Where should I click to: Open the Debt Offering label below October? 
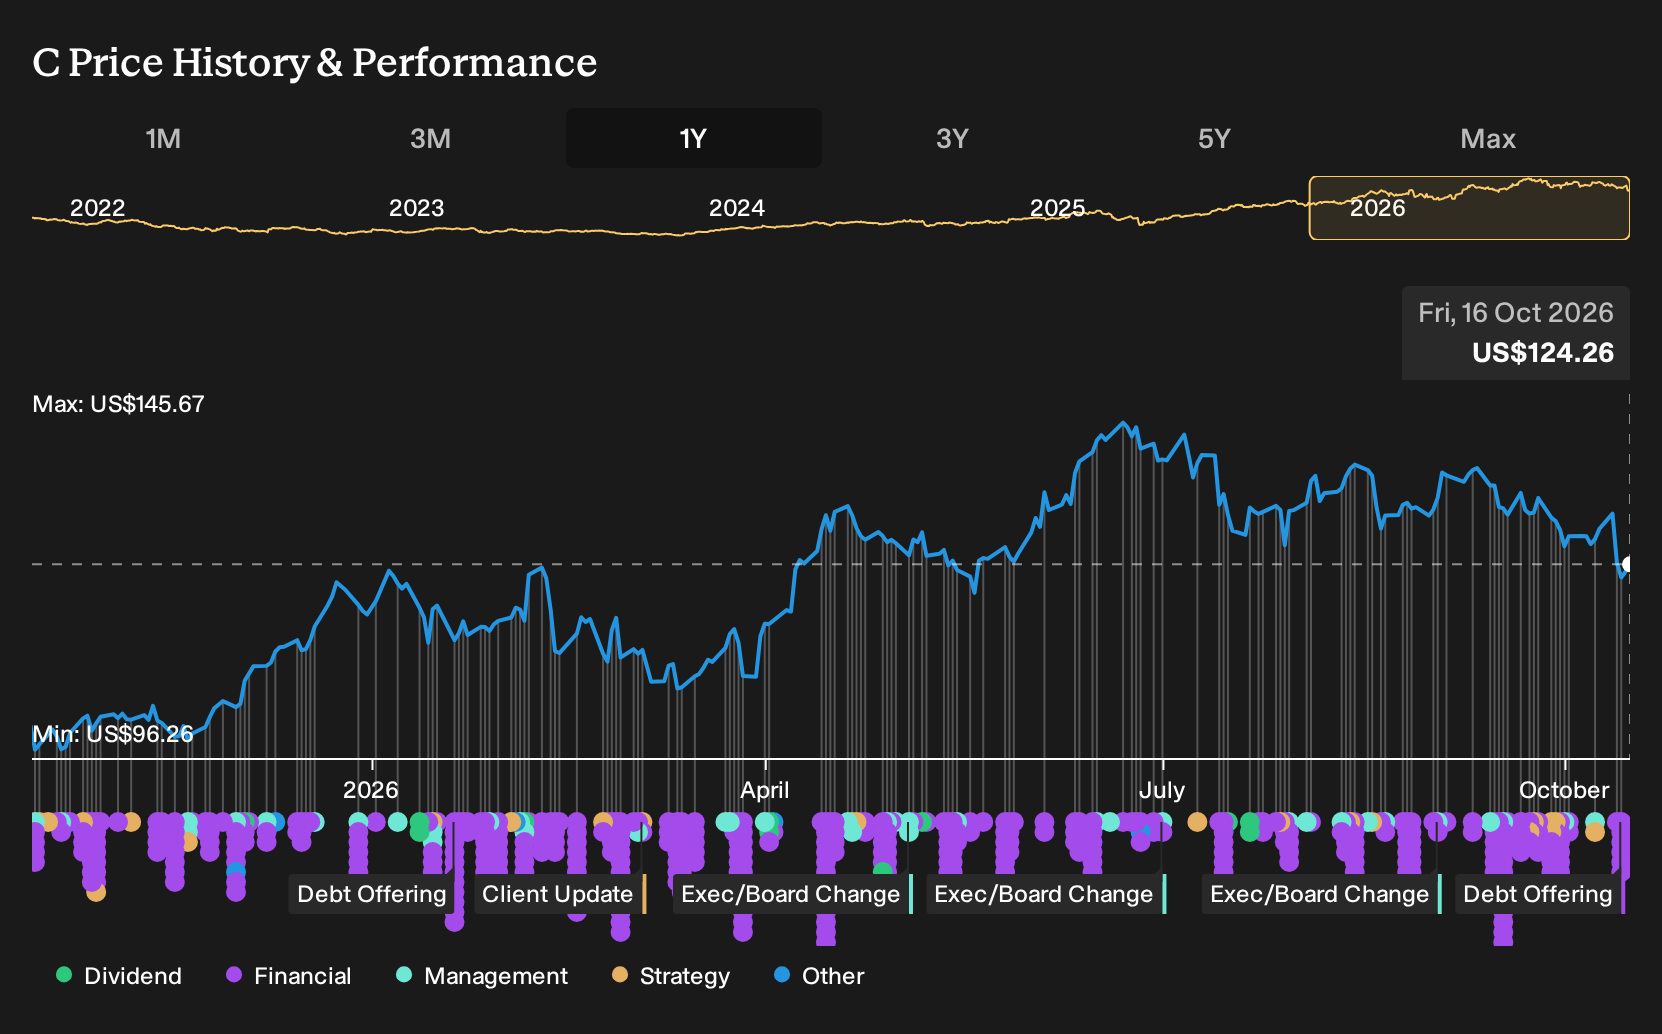pos(1538,894)
